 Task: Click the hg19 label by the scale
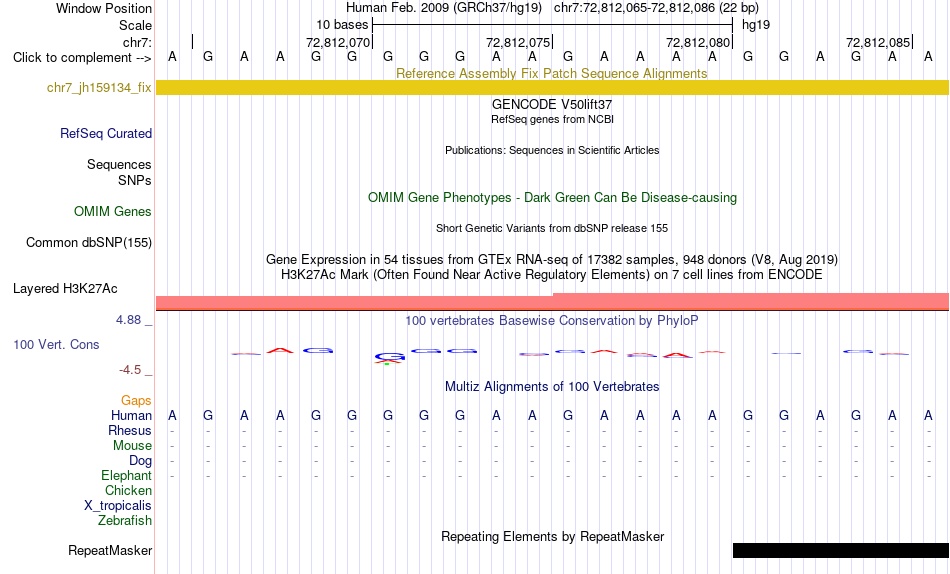[756, 25]
